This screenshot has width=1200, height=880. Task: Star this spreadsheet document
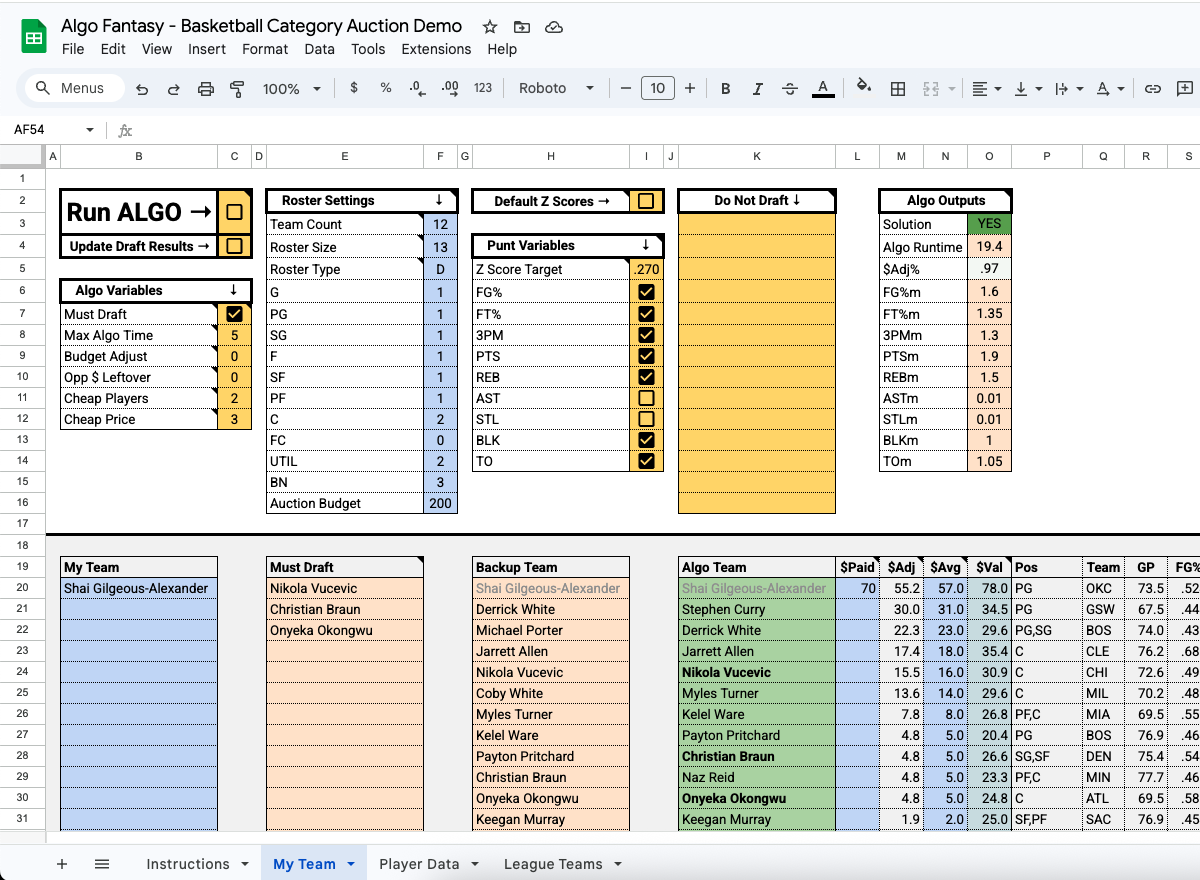(x=490, y=27)
